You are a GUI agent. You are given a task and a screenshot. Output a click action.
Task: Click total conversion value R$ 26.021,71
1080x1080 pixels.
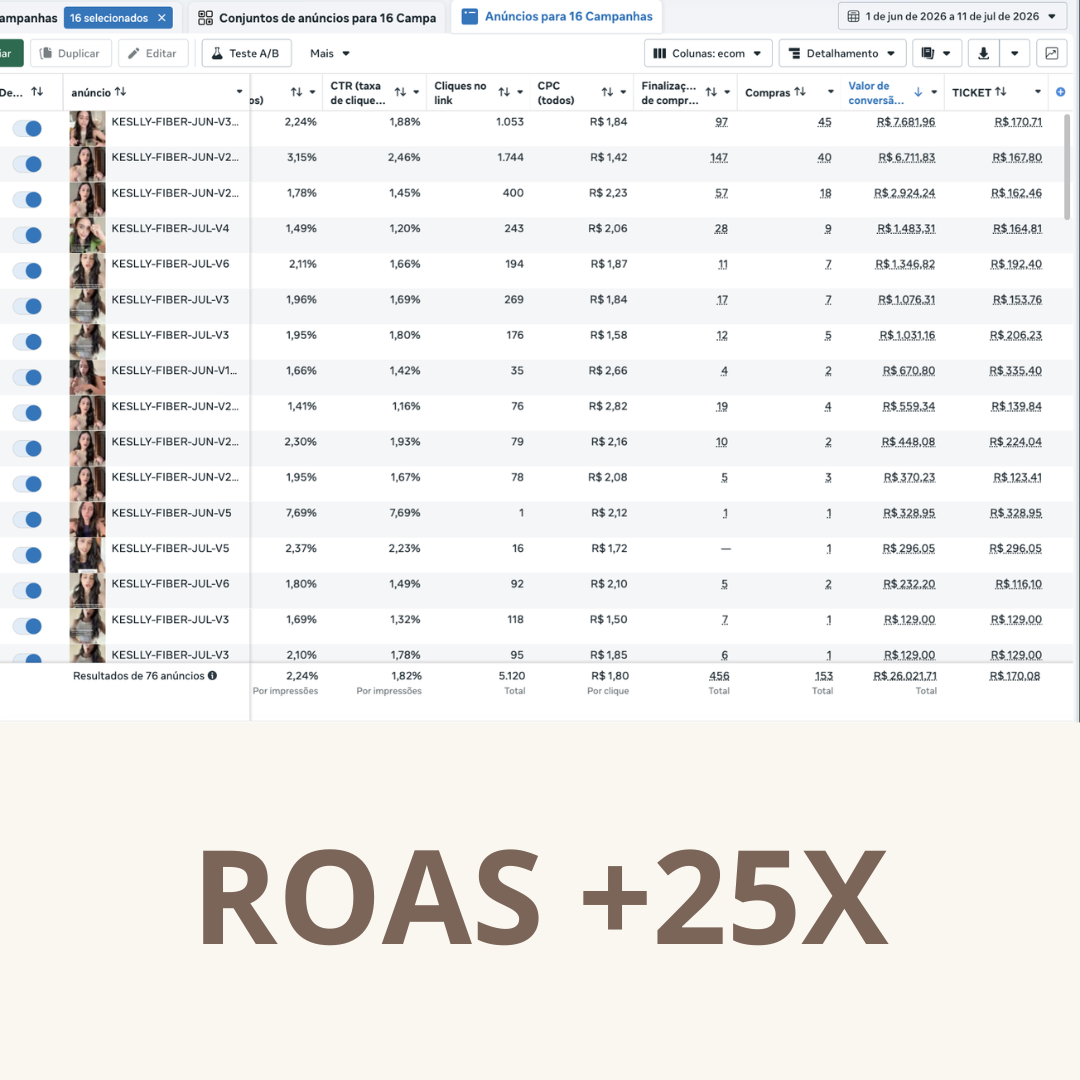point(905,676)
